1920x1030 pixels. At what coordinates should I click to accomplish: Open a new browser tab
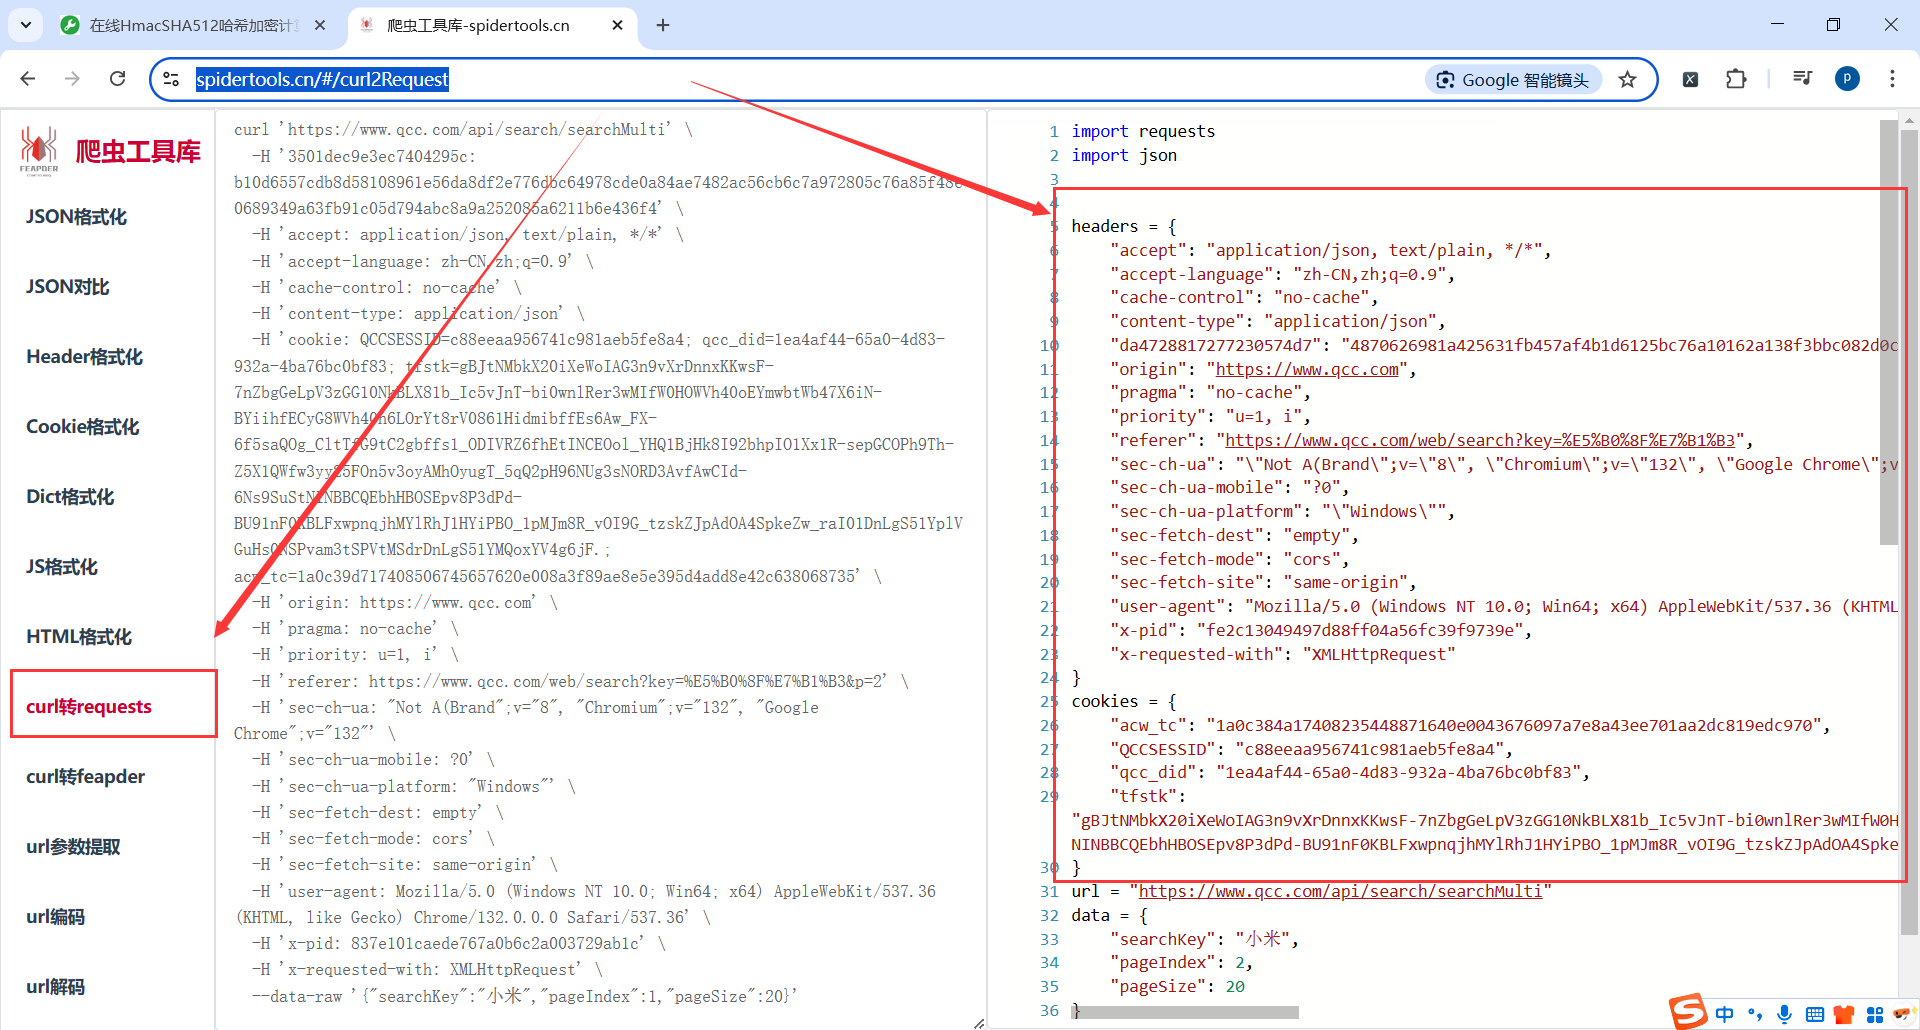pyautogui.click(x=663, y=25)
